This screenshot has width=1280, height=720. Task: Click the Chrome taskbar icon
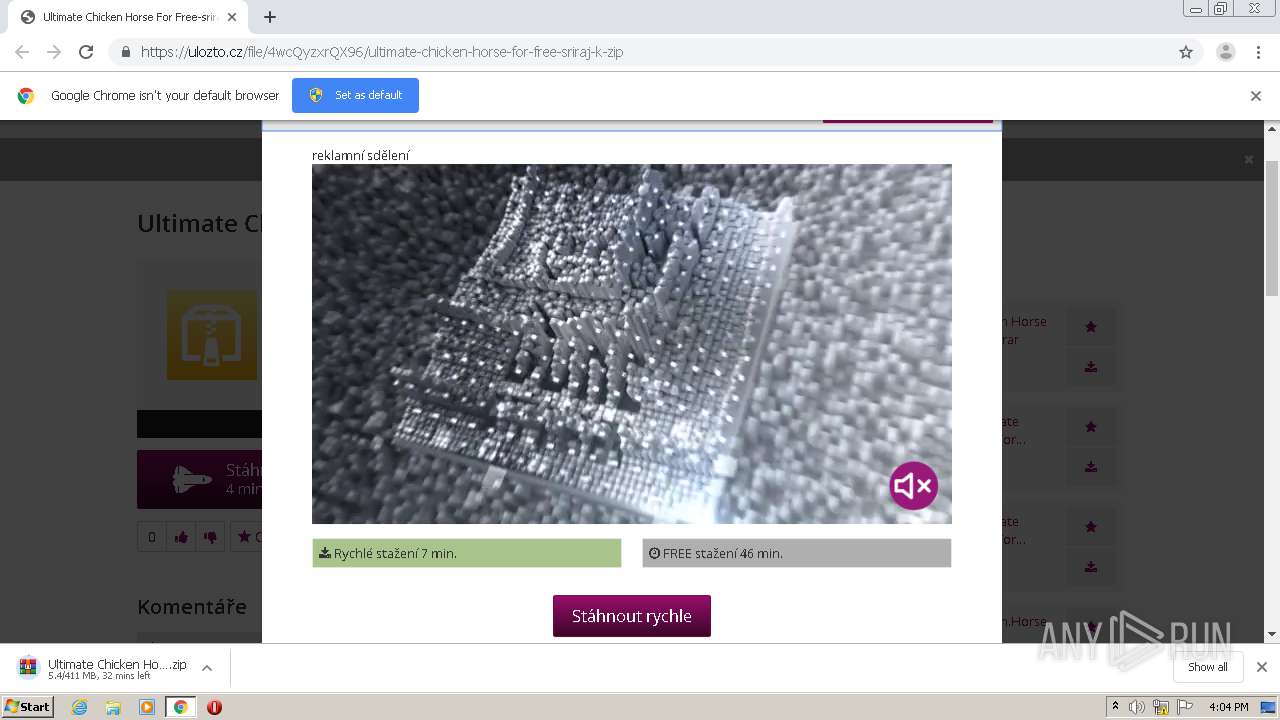pos(180,707)
